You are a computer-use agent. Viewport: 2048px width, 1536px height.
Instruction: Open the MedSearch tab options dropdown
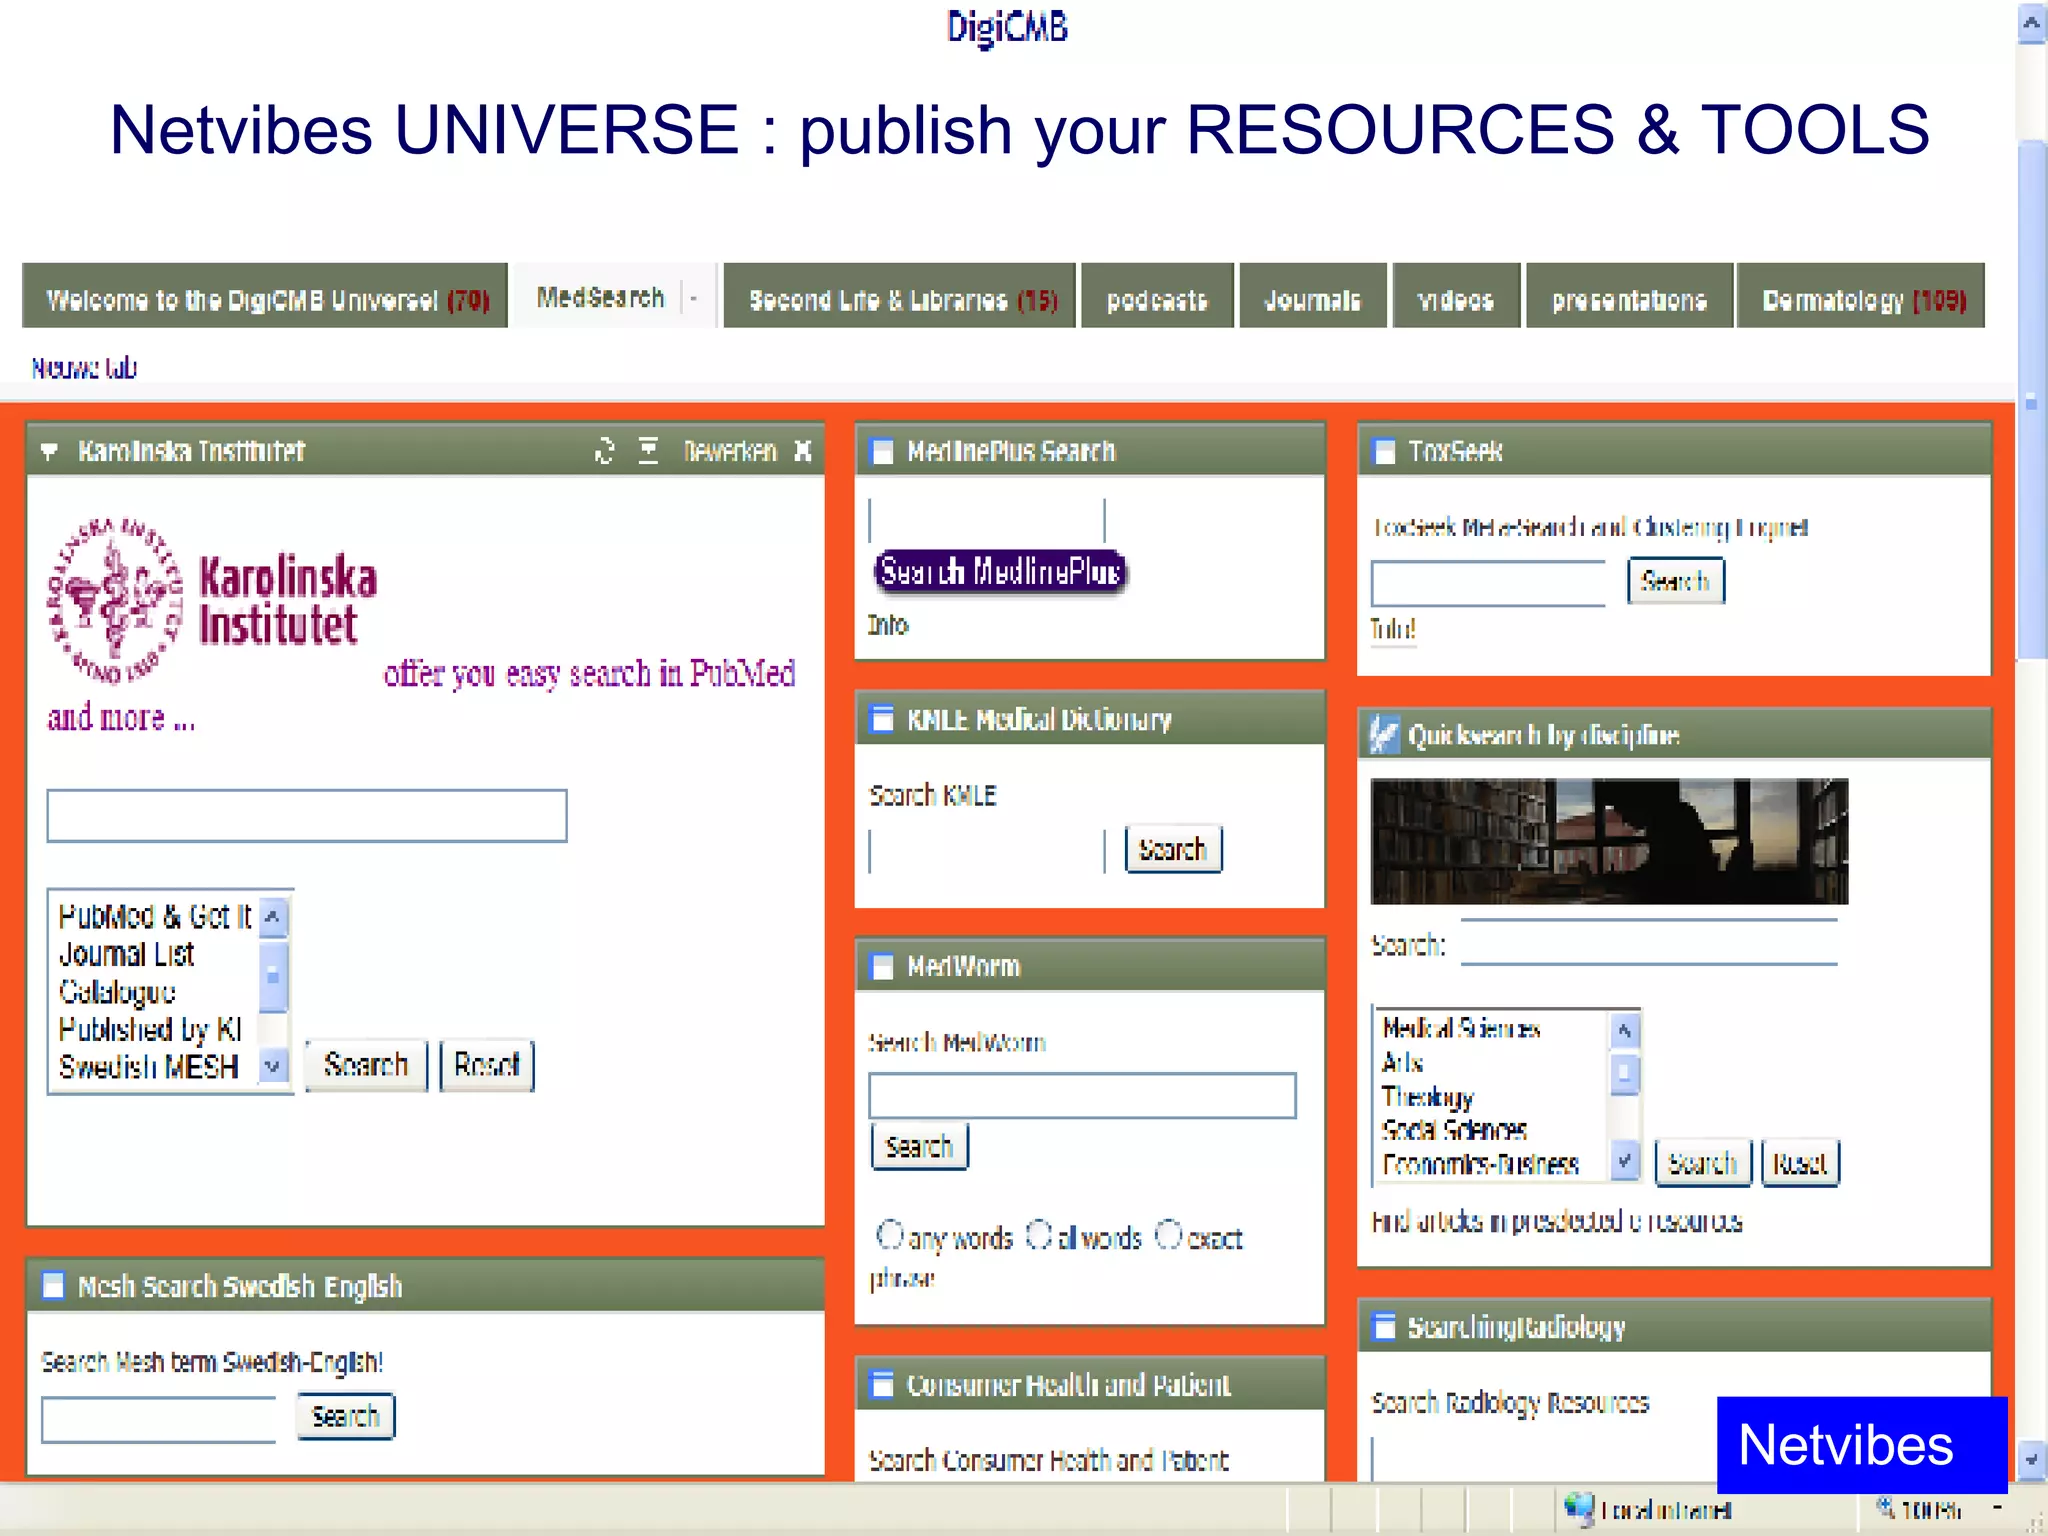(692, 298)
